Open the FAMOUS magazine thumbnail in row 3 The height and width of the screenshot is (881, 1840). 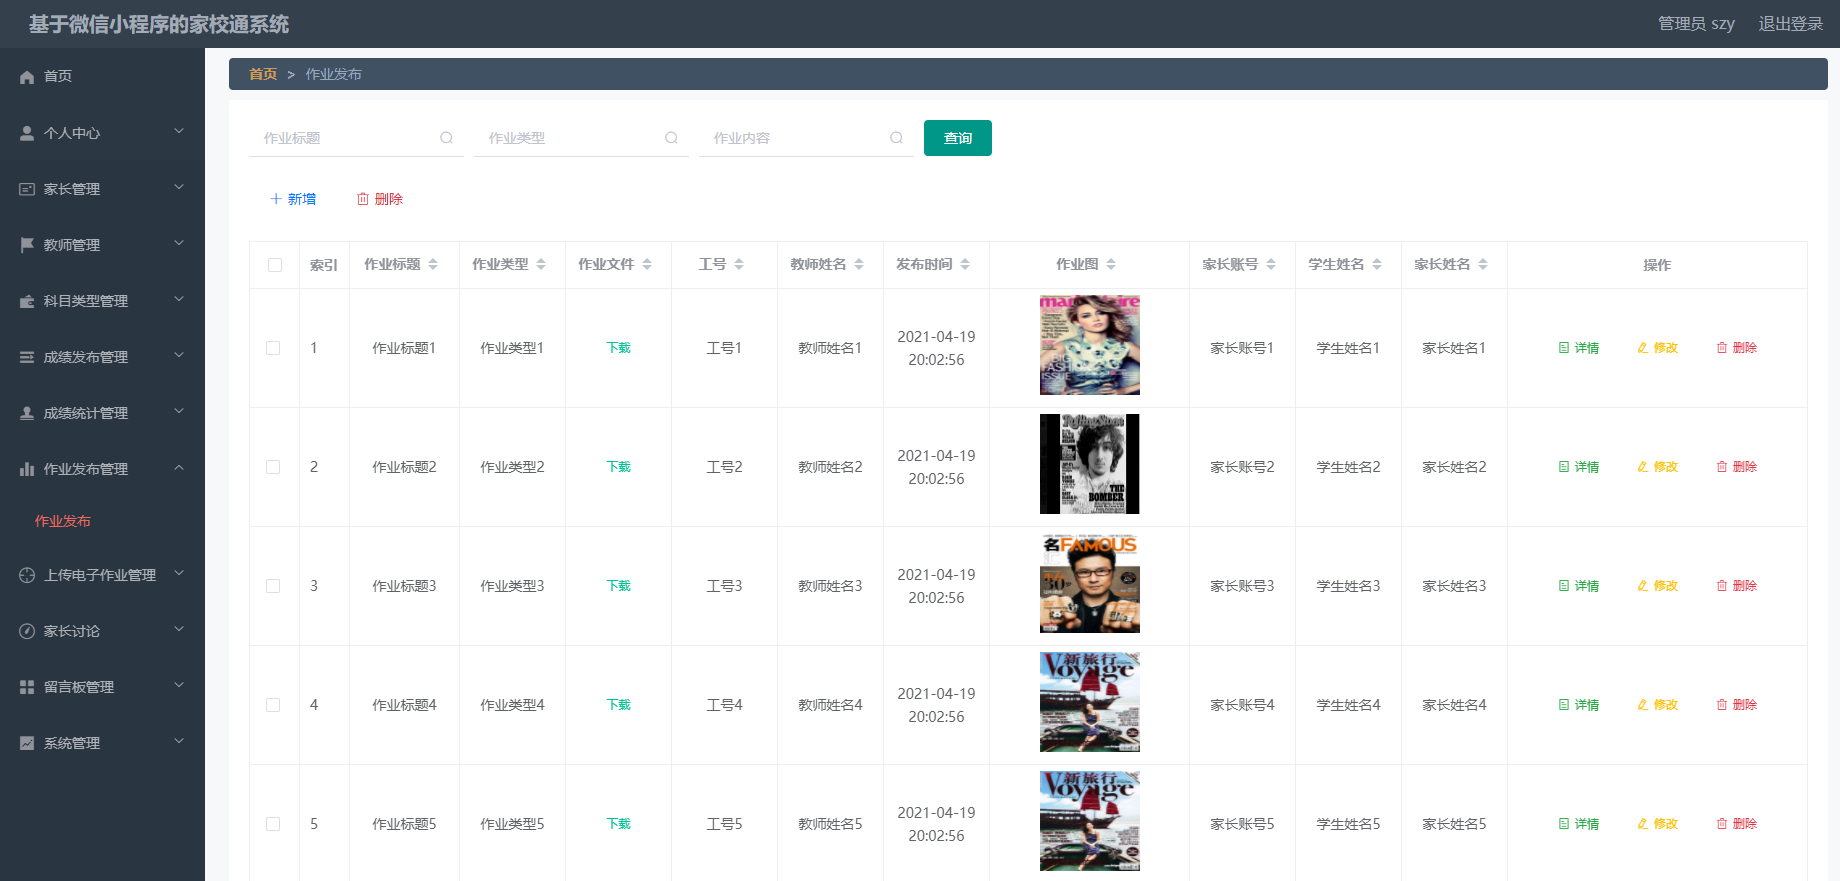coord(1090,583)
